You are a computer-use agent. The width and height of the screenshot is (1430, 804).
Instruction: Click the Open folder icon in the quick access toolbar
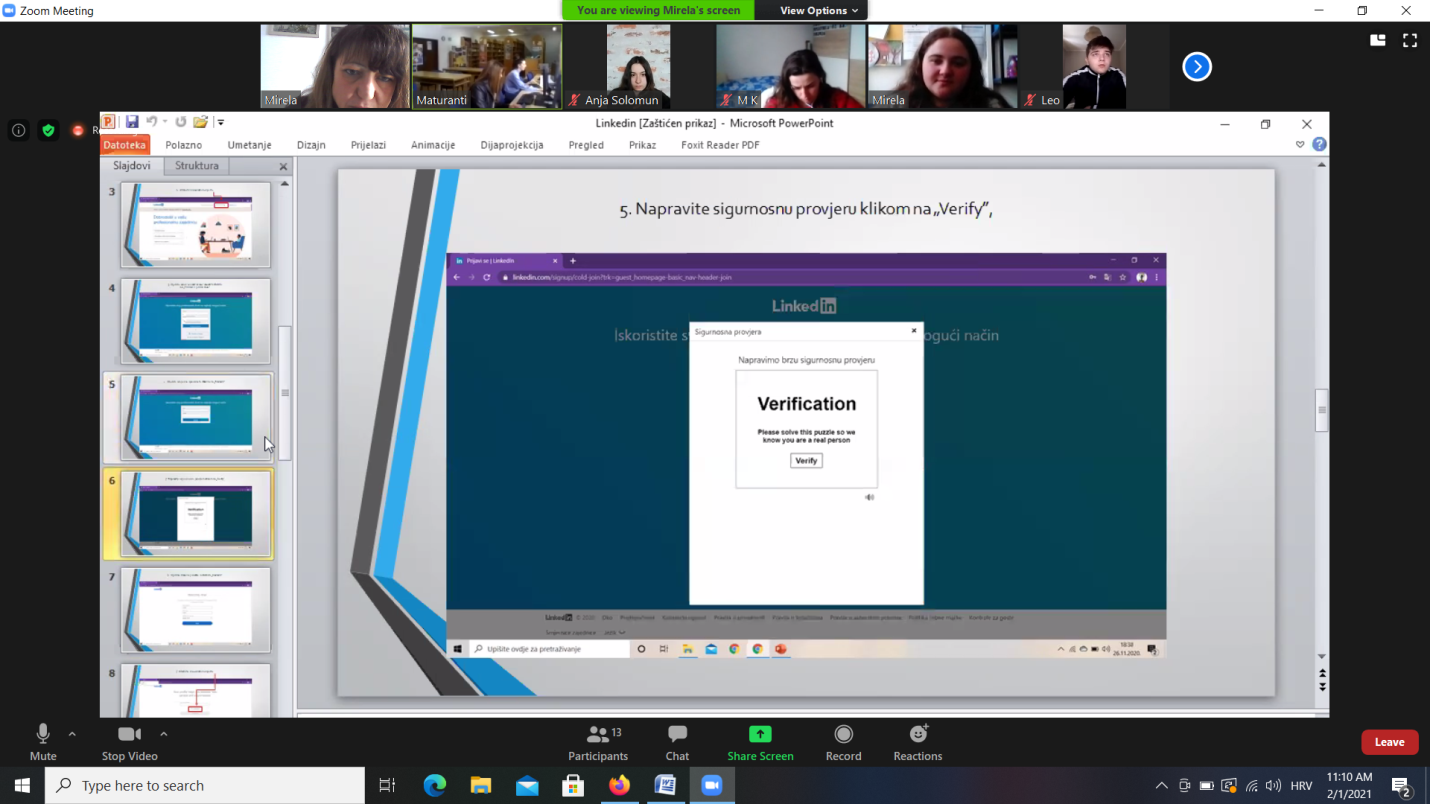point(201,122)
